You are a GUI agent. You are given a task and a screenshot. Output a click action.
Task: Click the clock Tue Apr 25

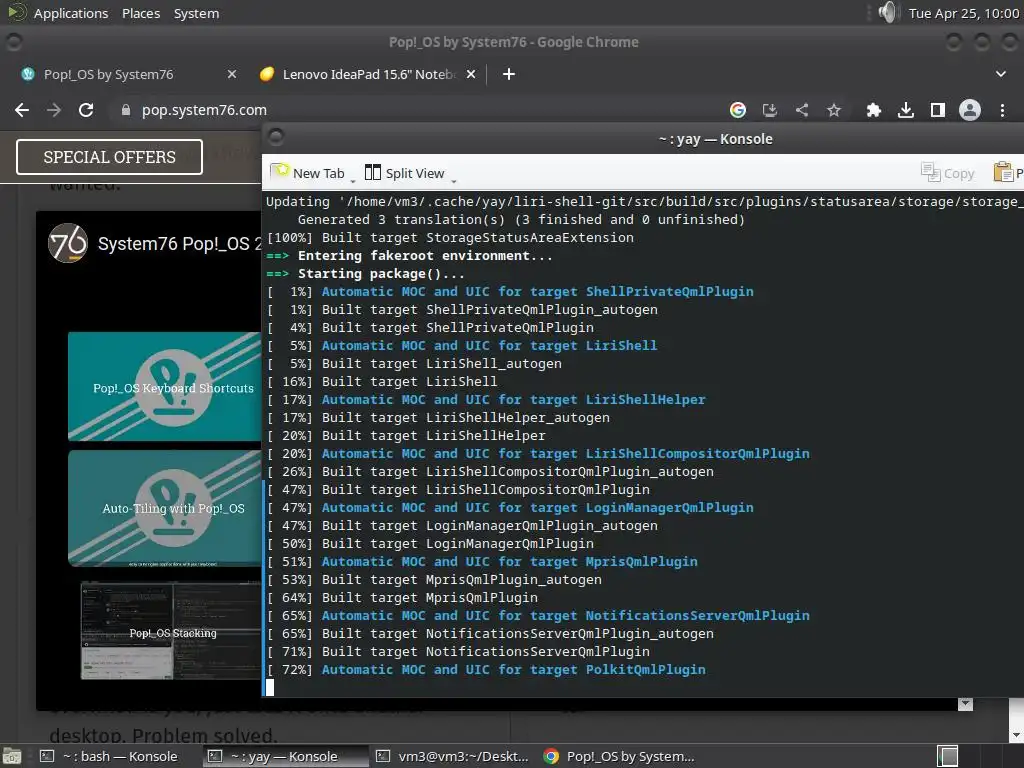point(963,13)
